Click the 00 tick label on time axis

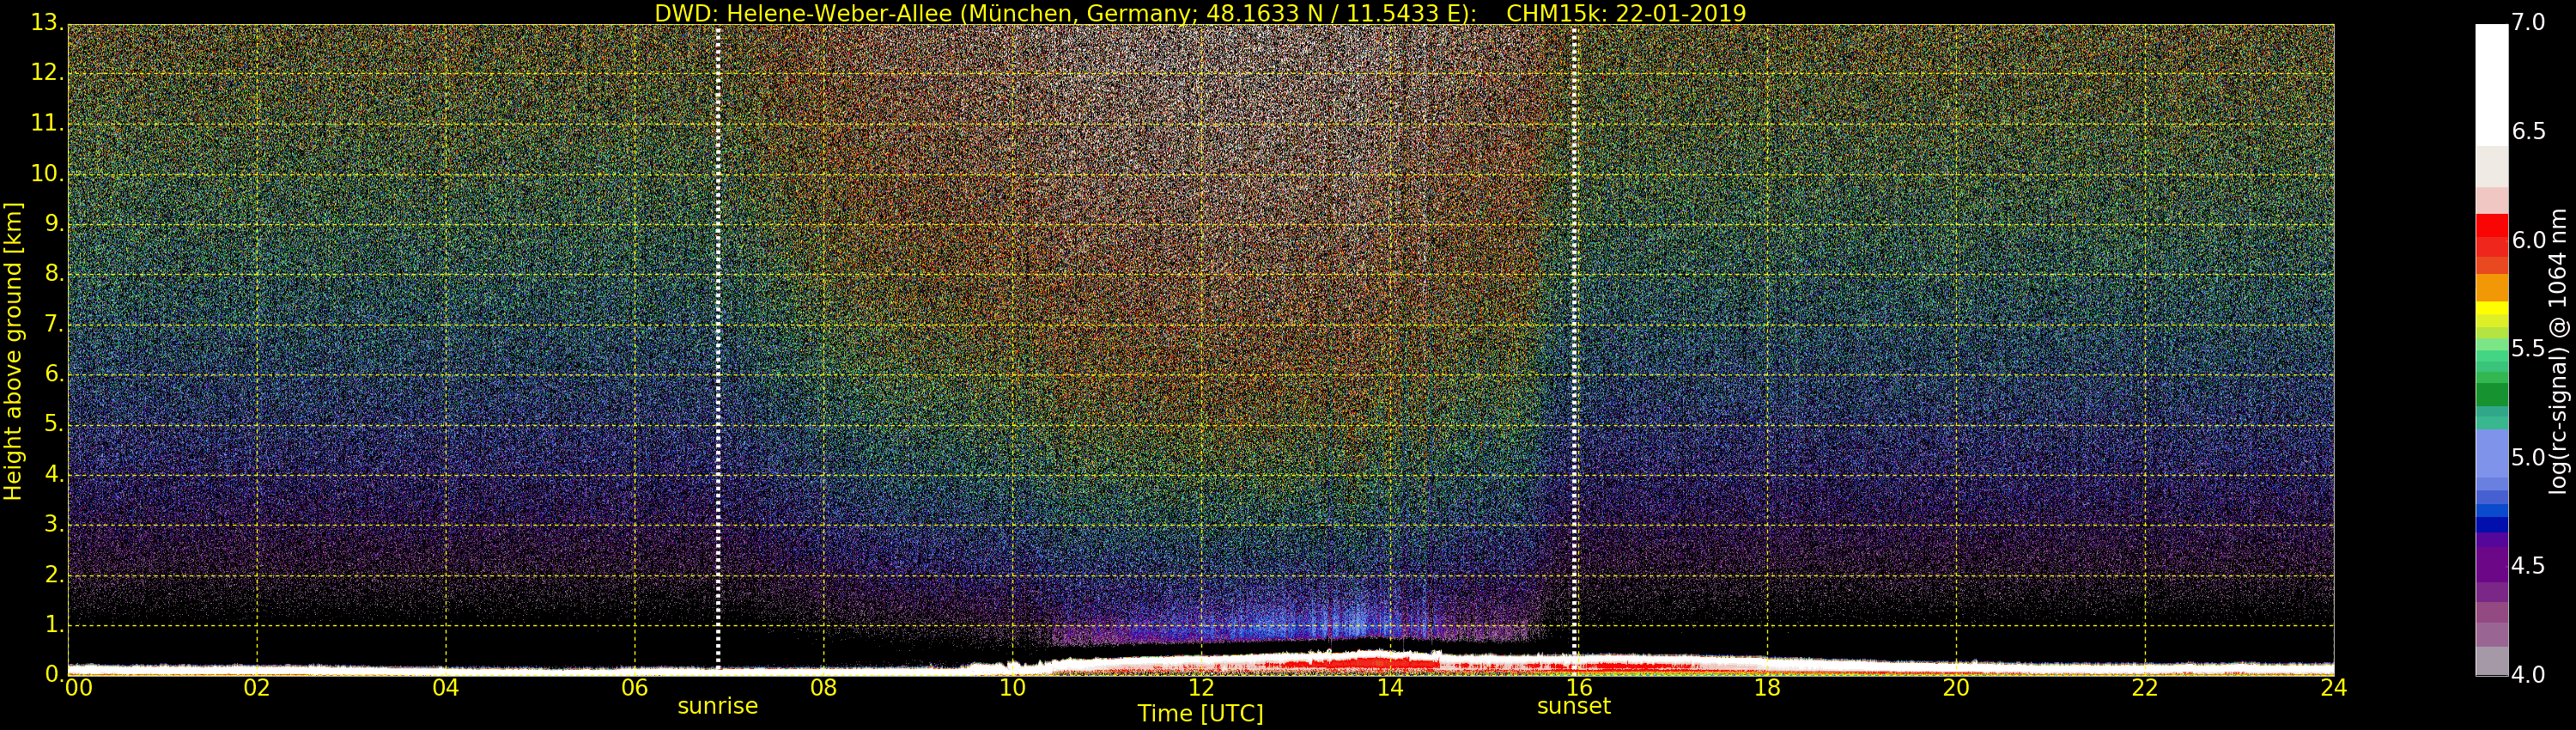[x=78, y=688]
